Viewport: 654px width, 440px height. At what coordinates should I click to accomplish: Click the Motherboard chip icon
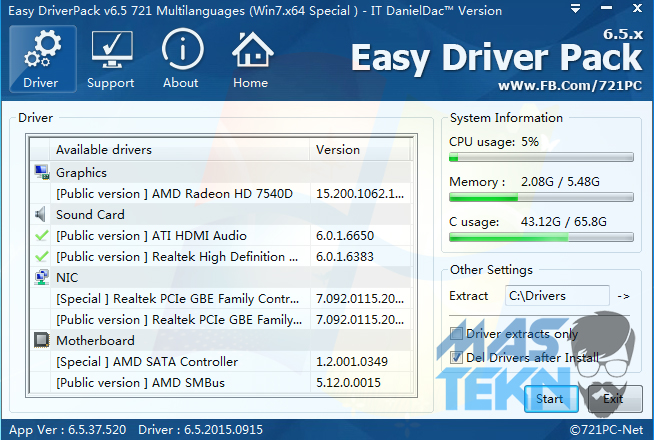[41, 340]
